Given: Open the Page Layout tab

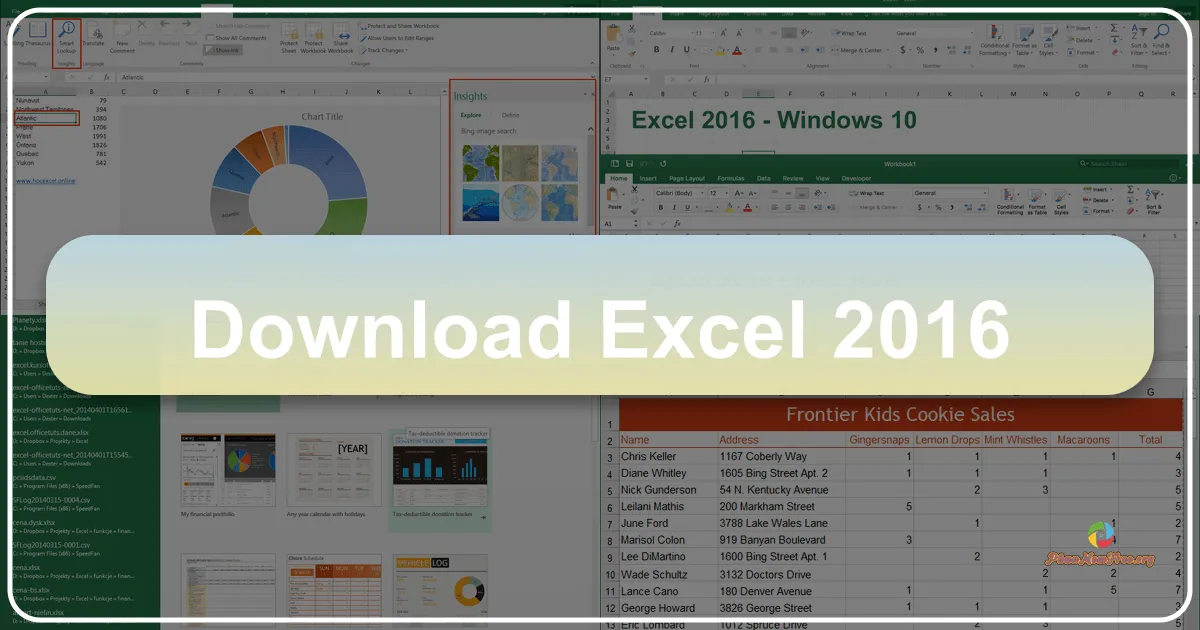Looking at the screenshot, I should click(x=716, y=14).
